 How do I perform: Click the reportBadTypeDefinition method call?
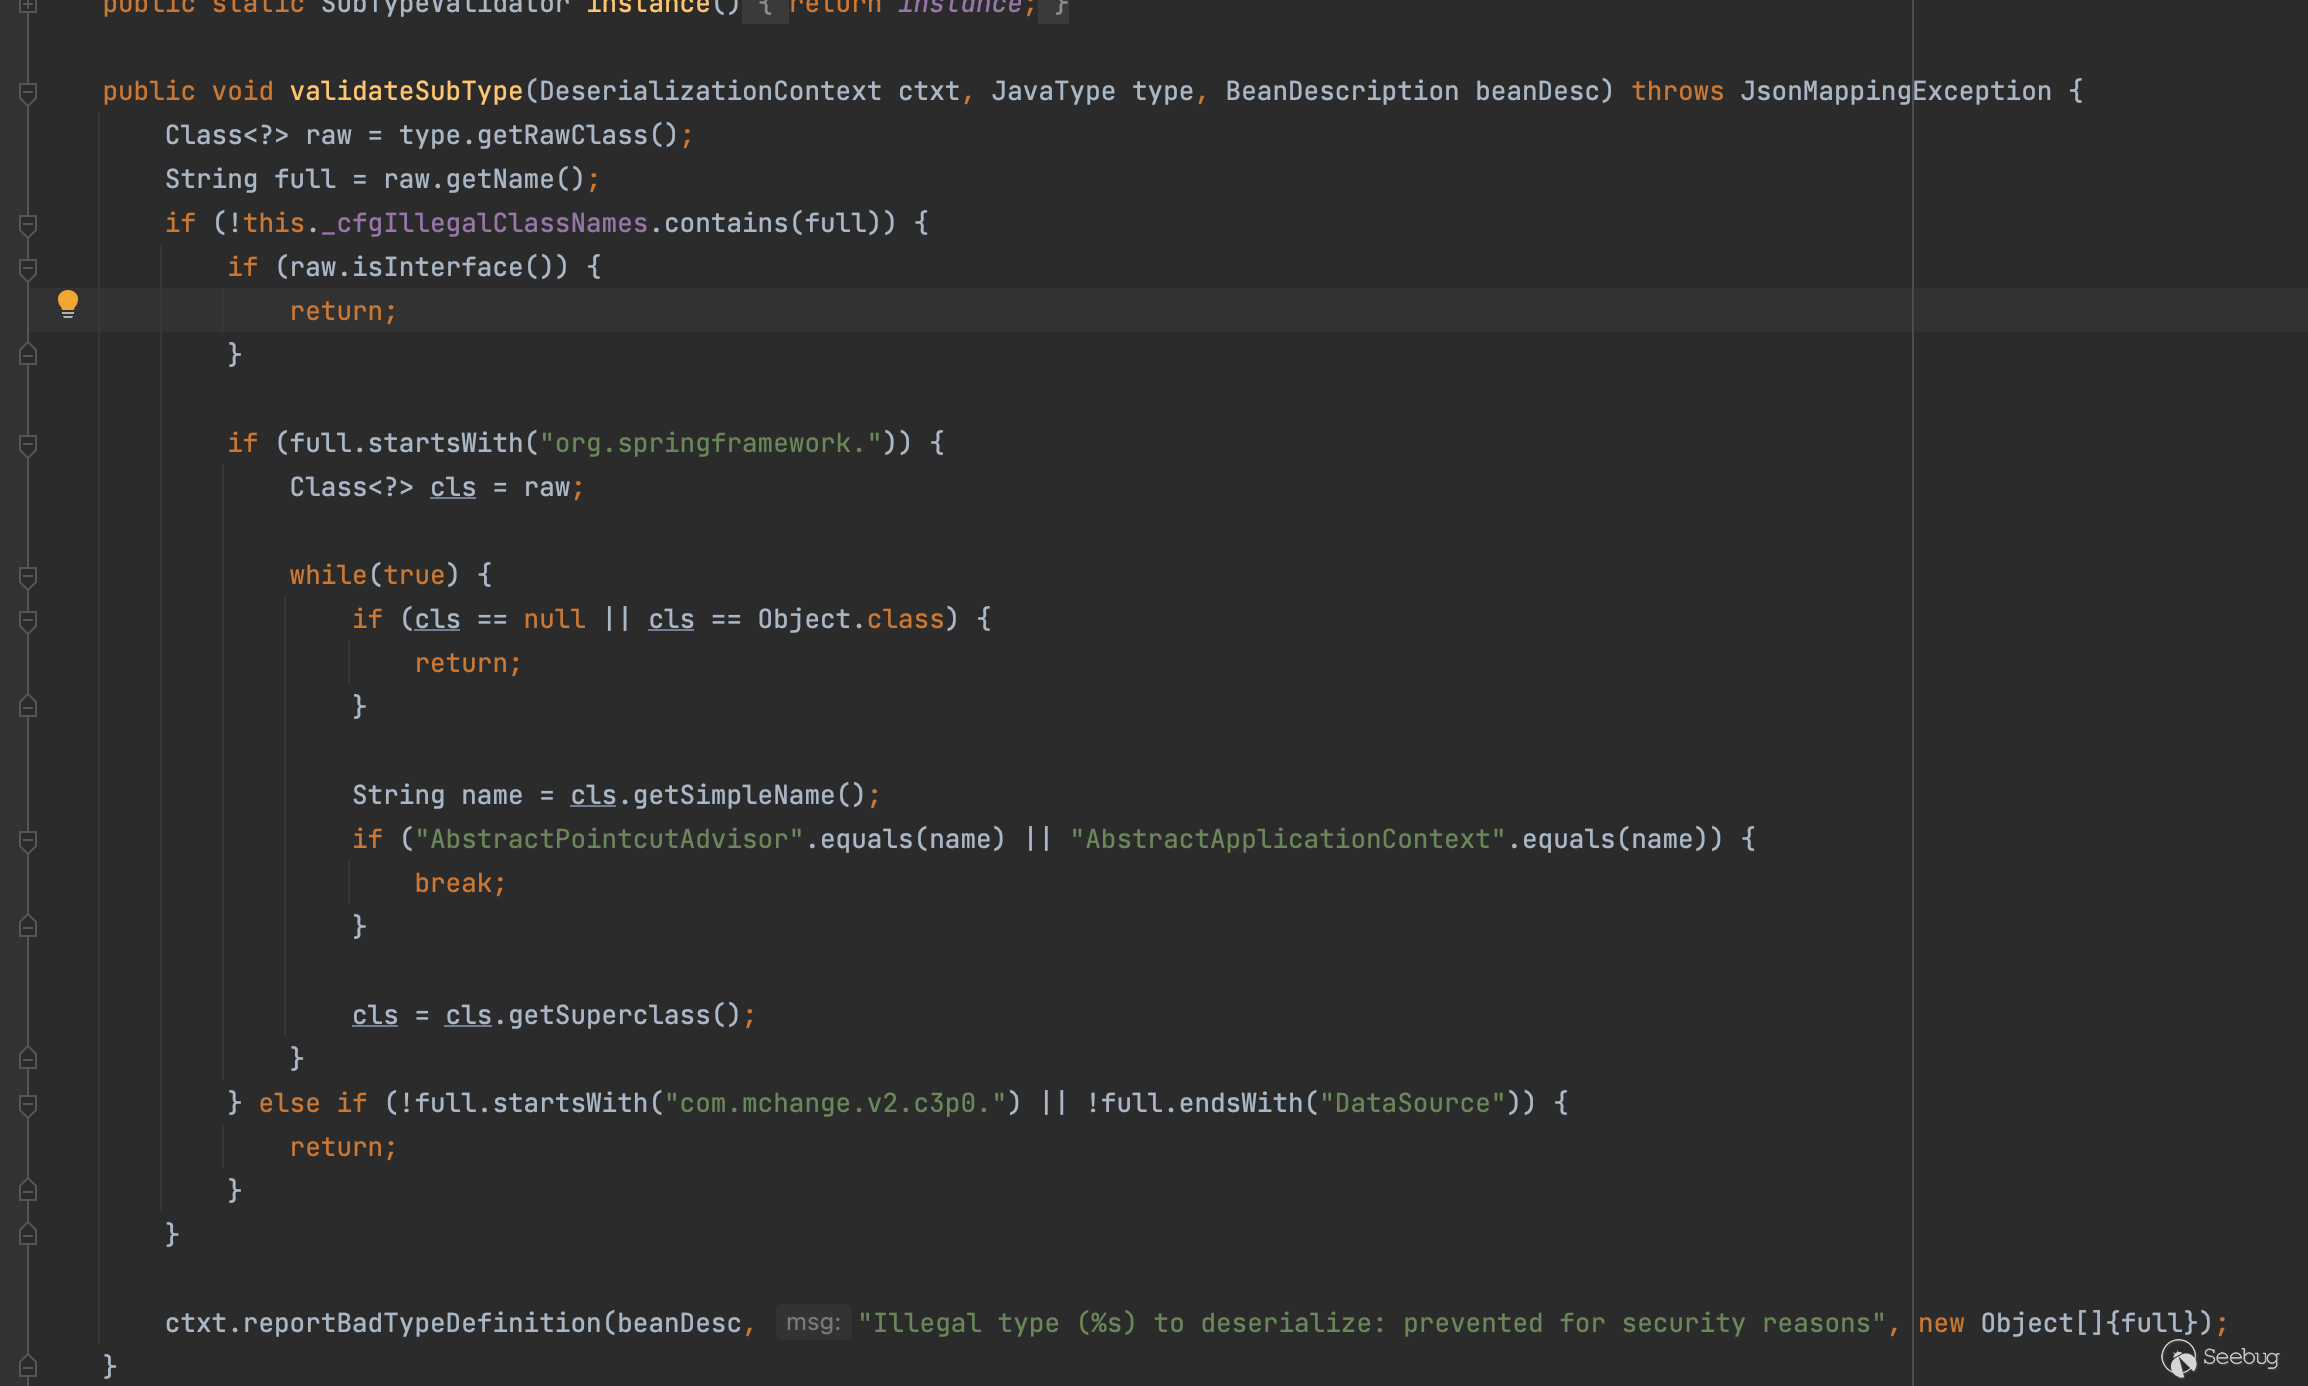[x=422, y=1323]
